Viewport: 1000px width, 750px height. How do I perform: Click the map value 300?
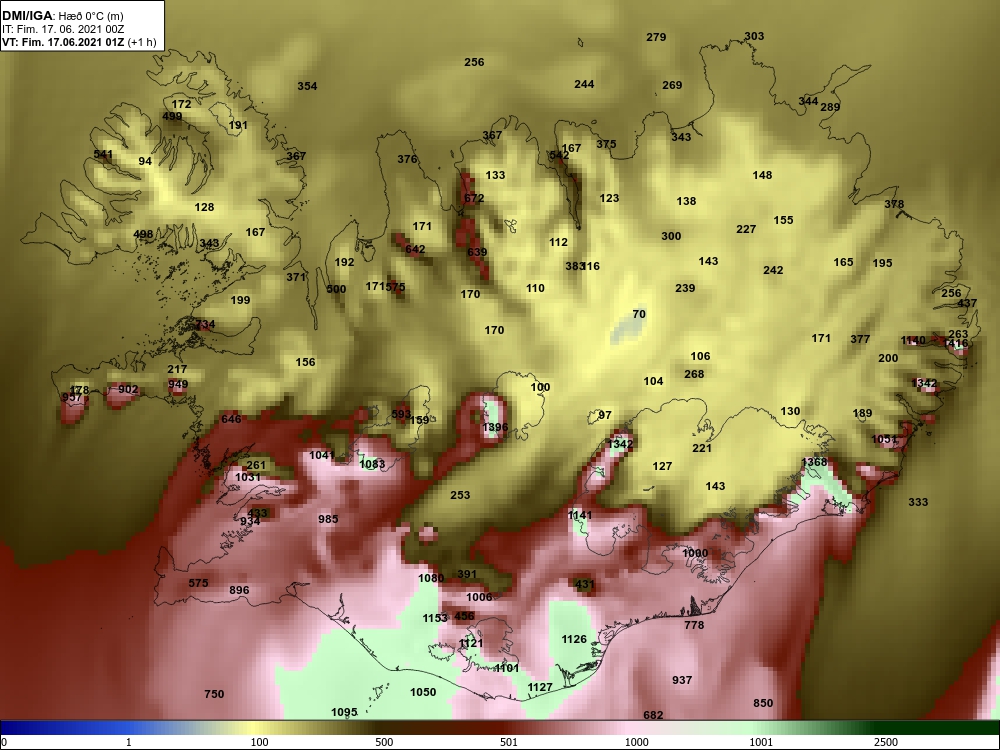671,236
